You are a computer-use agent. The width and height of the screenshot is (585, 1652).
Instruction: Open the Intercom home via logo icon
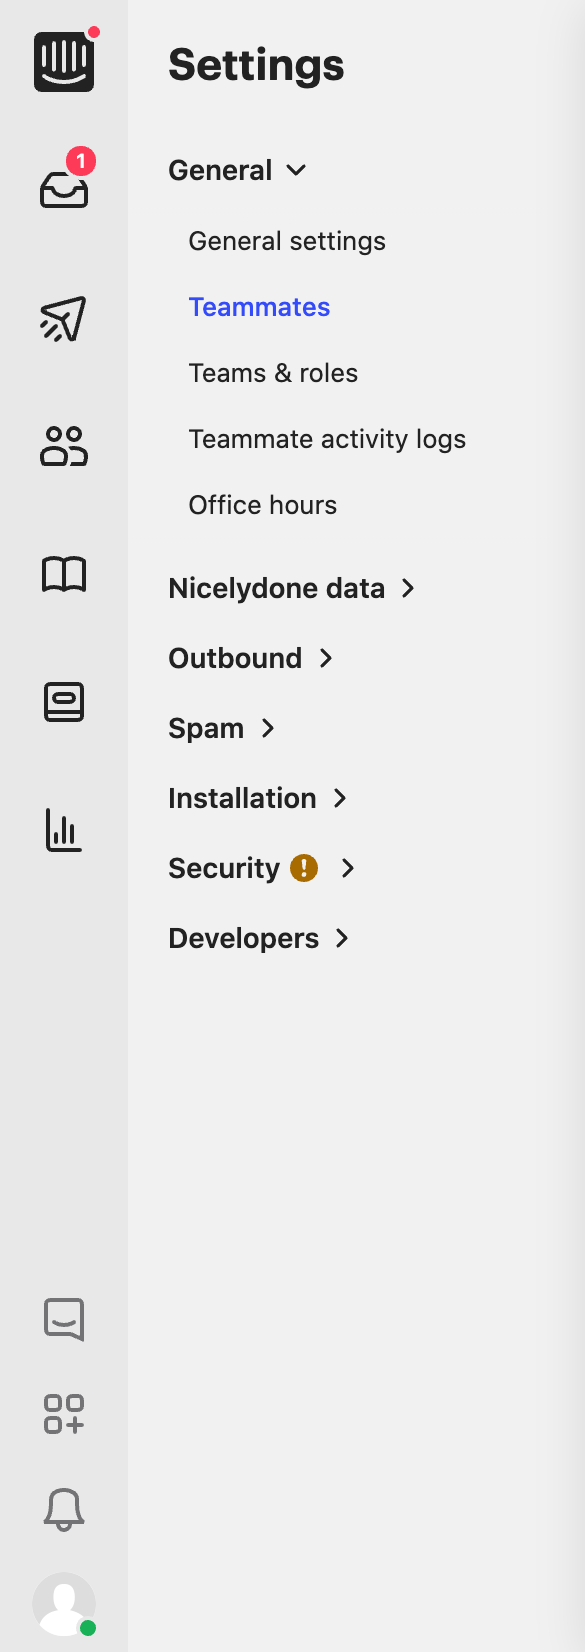coord(64,62)
